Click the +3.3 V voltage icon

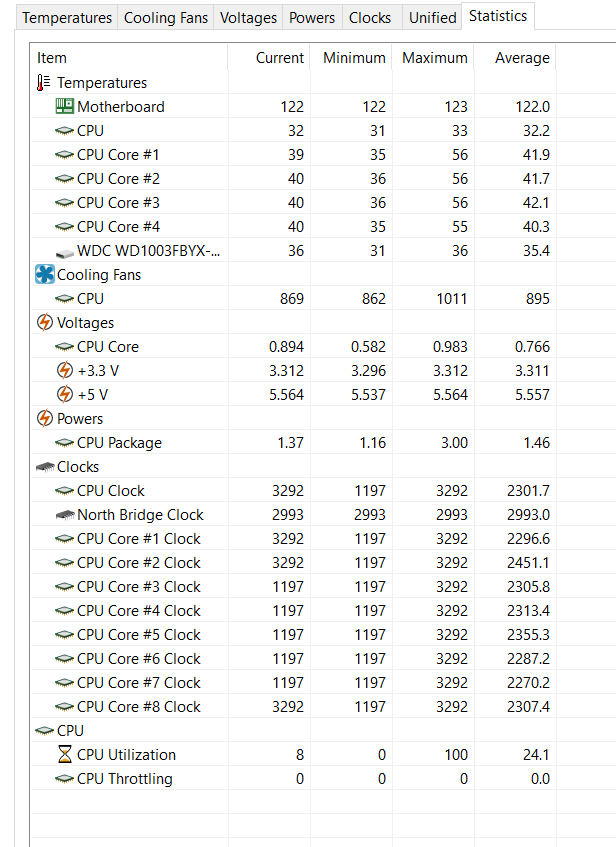click(64, 371)
